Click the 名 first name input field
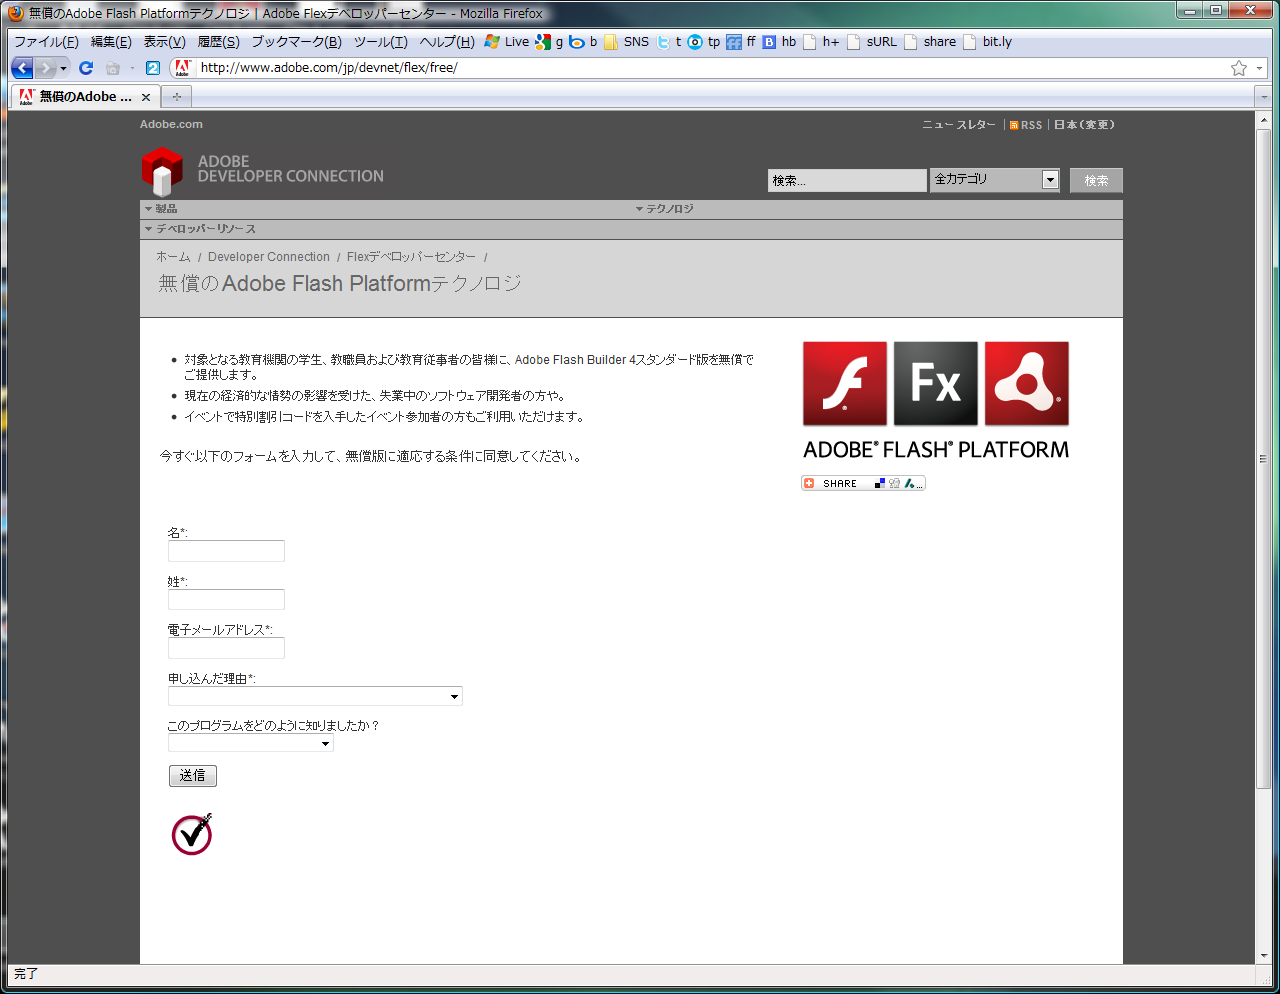 tap(226, 551)
